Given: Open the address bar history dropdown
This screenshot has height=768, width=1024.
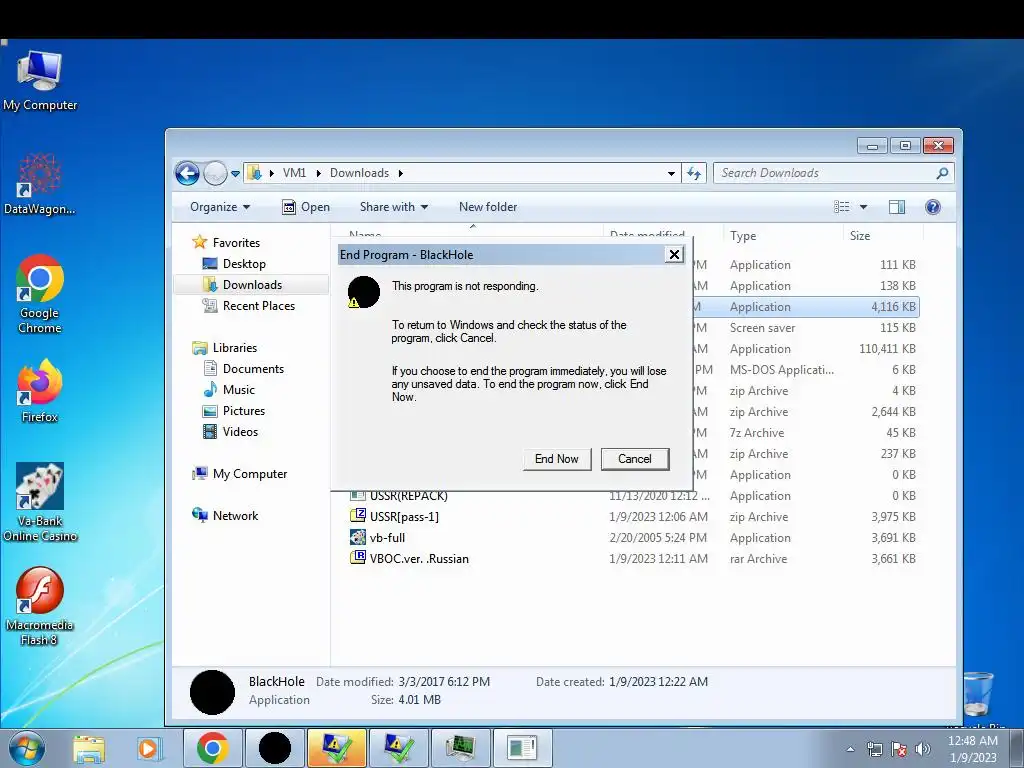Looking at the screenshot, I should [x=671, y=174].
